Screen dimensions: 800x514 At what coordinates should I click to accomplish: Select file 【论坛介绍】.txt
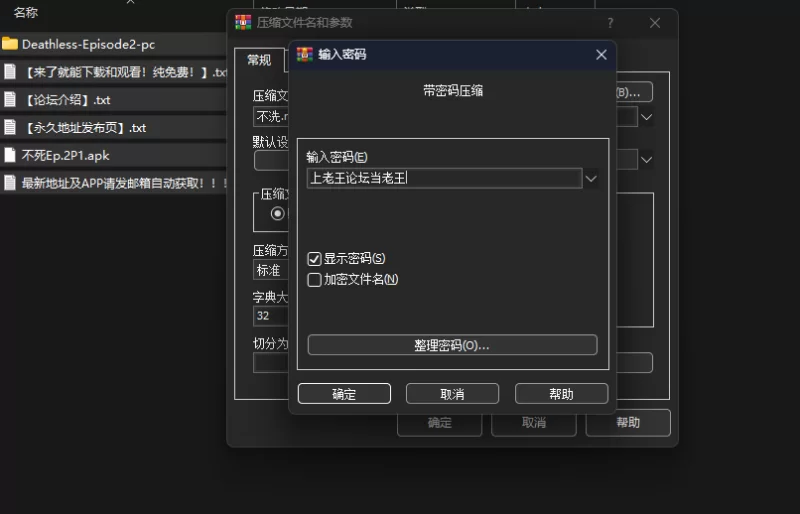coord(67,100)
